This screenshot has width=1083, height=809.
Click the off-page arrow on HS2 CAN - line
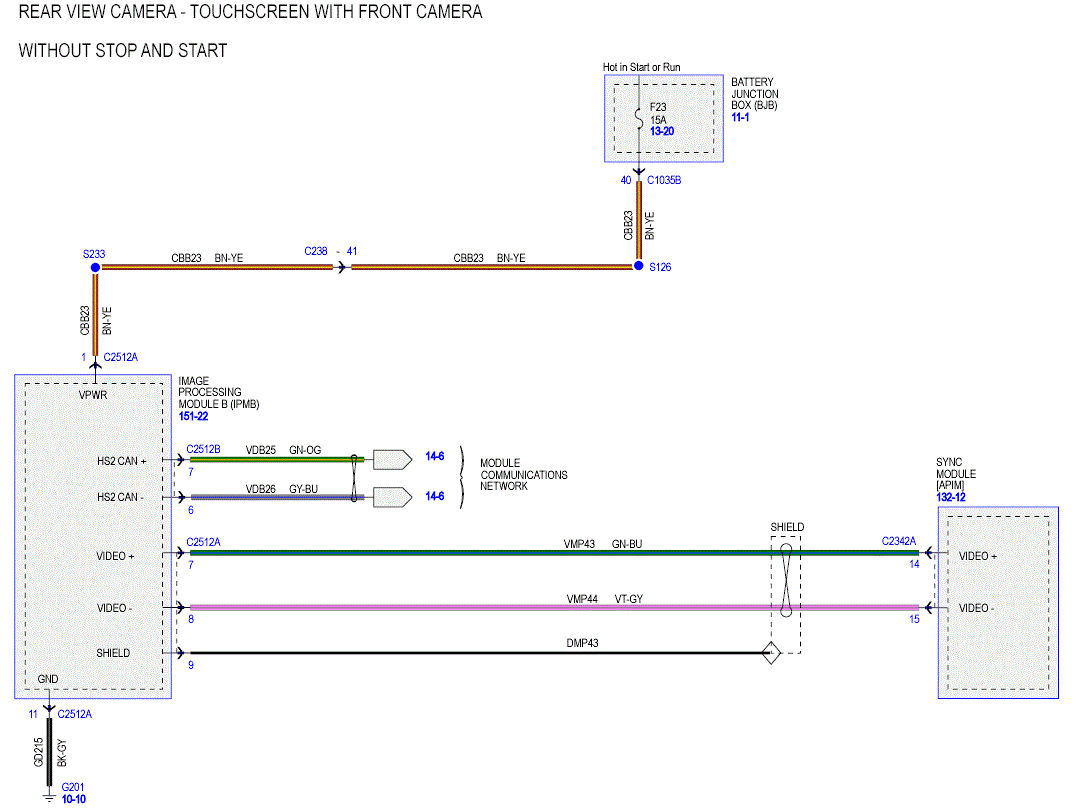pyautogui.click(x=392, y=497)
